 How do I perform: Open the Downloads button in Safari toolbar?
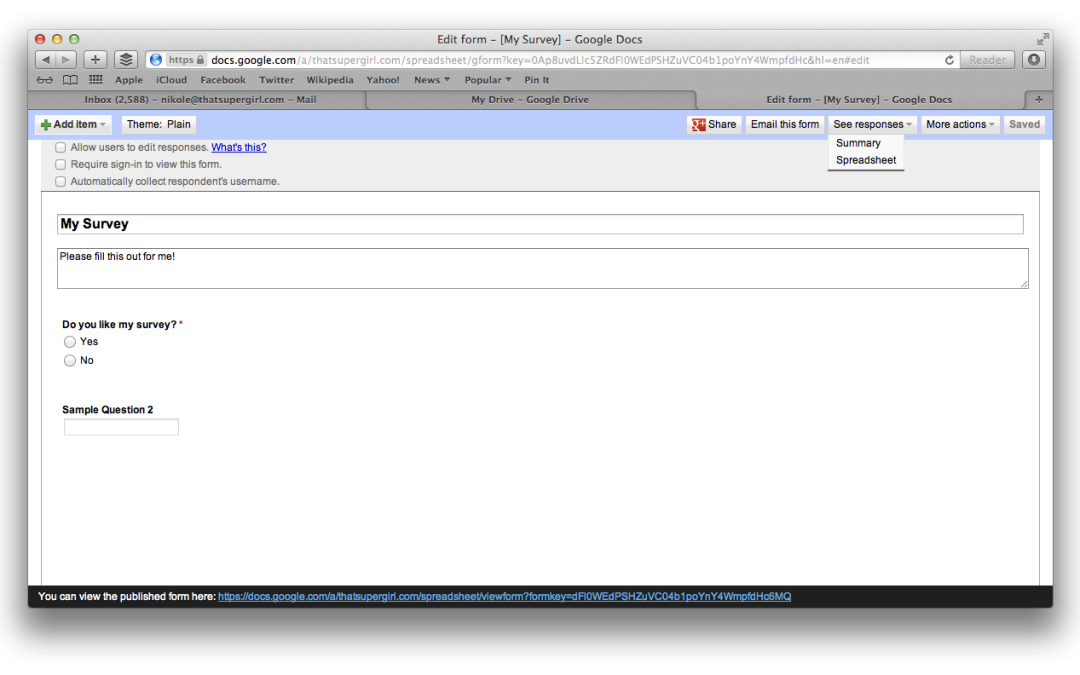(1033, 60)
